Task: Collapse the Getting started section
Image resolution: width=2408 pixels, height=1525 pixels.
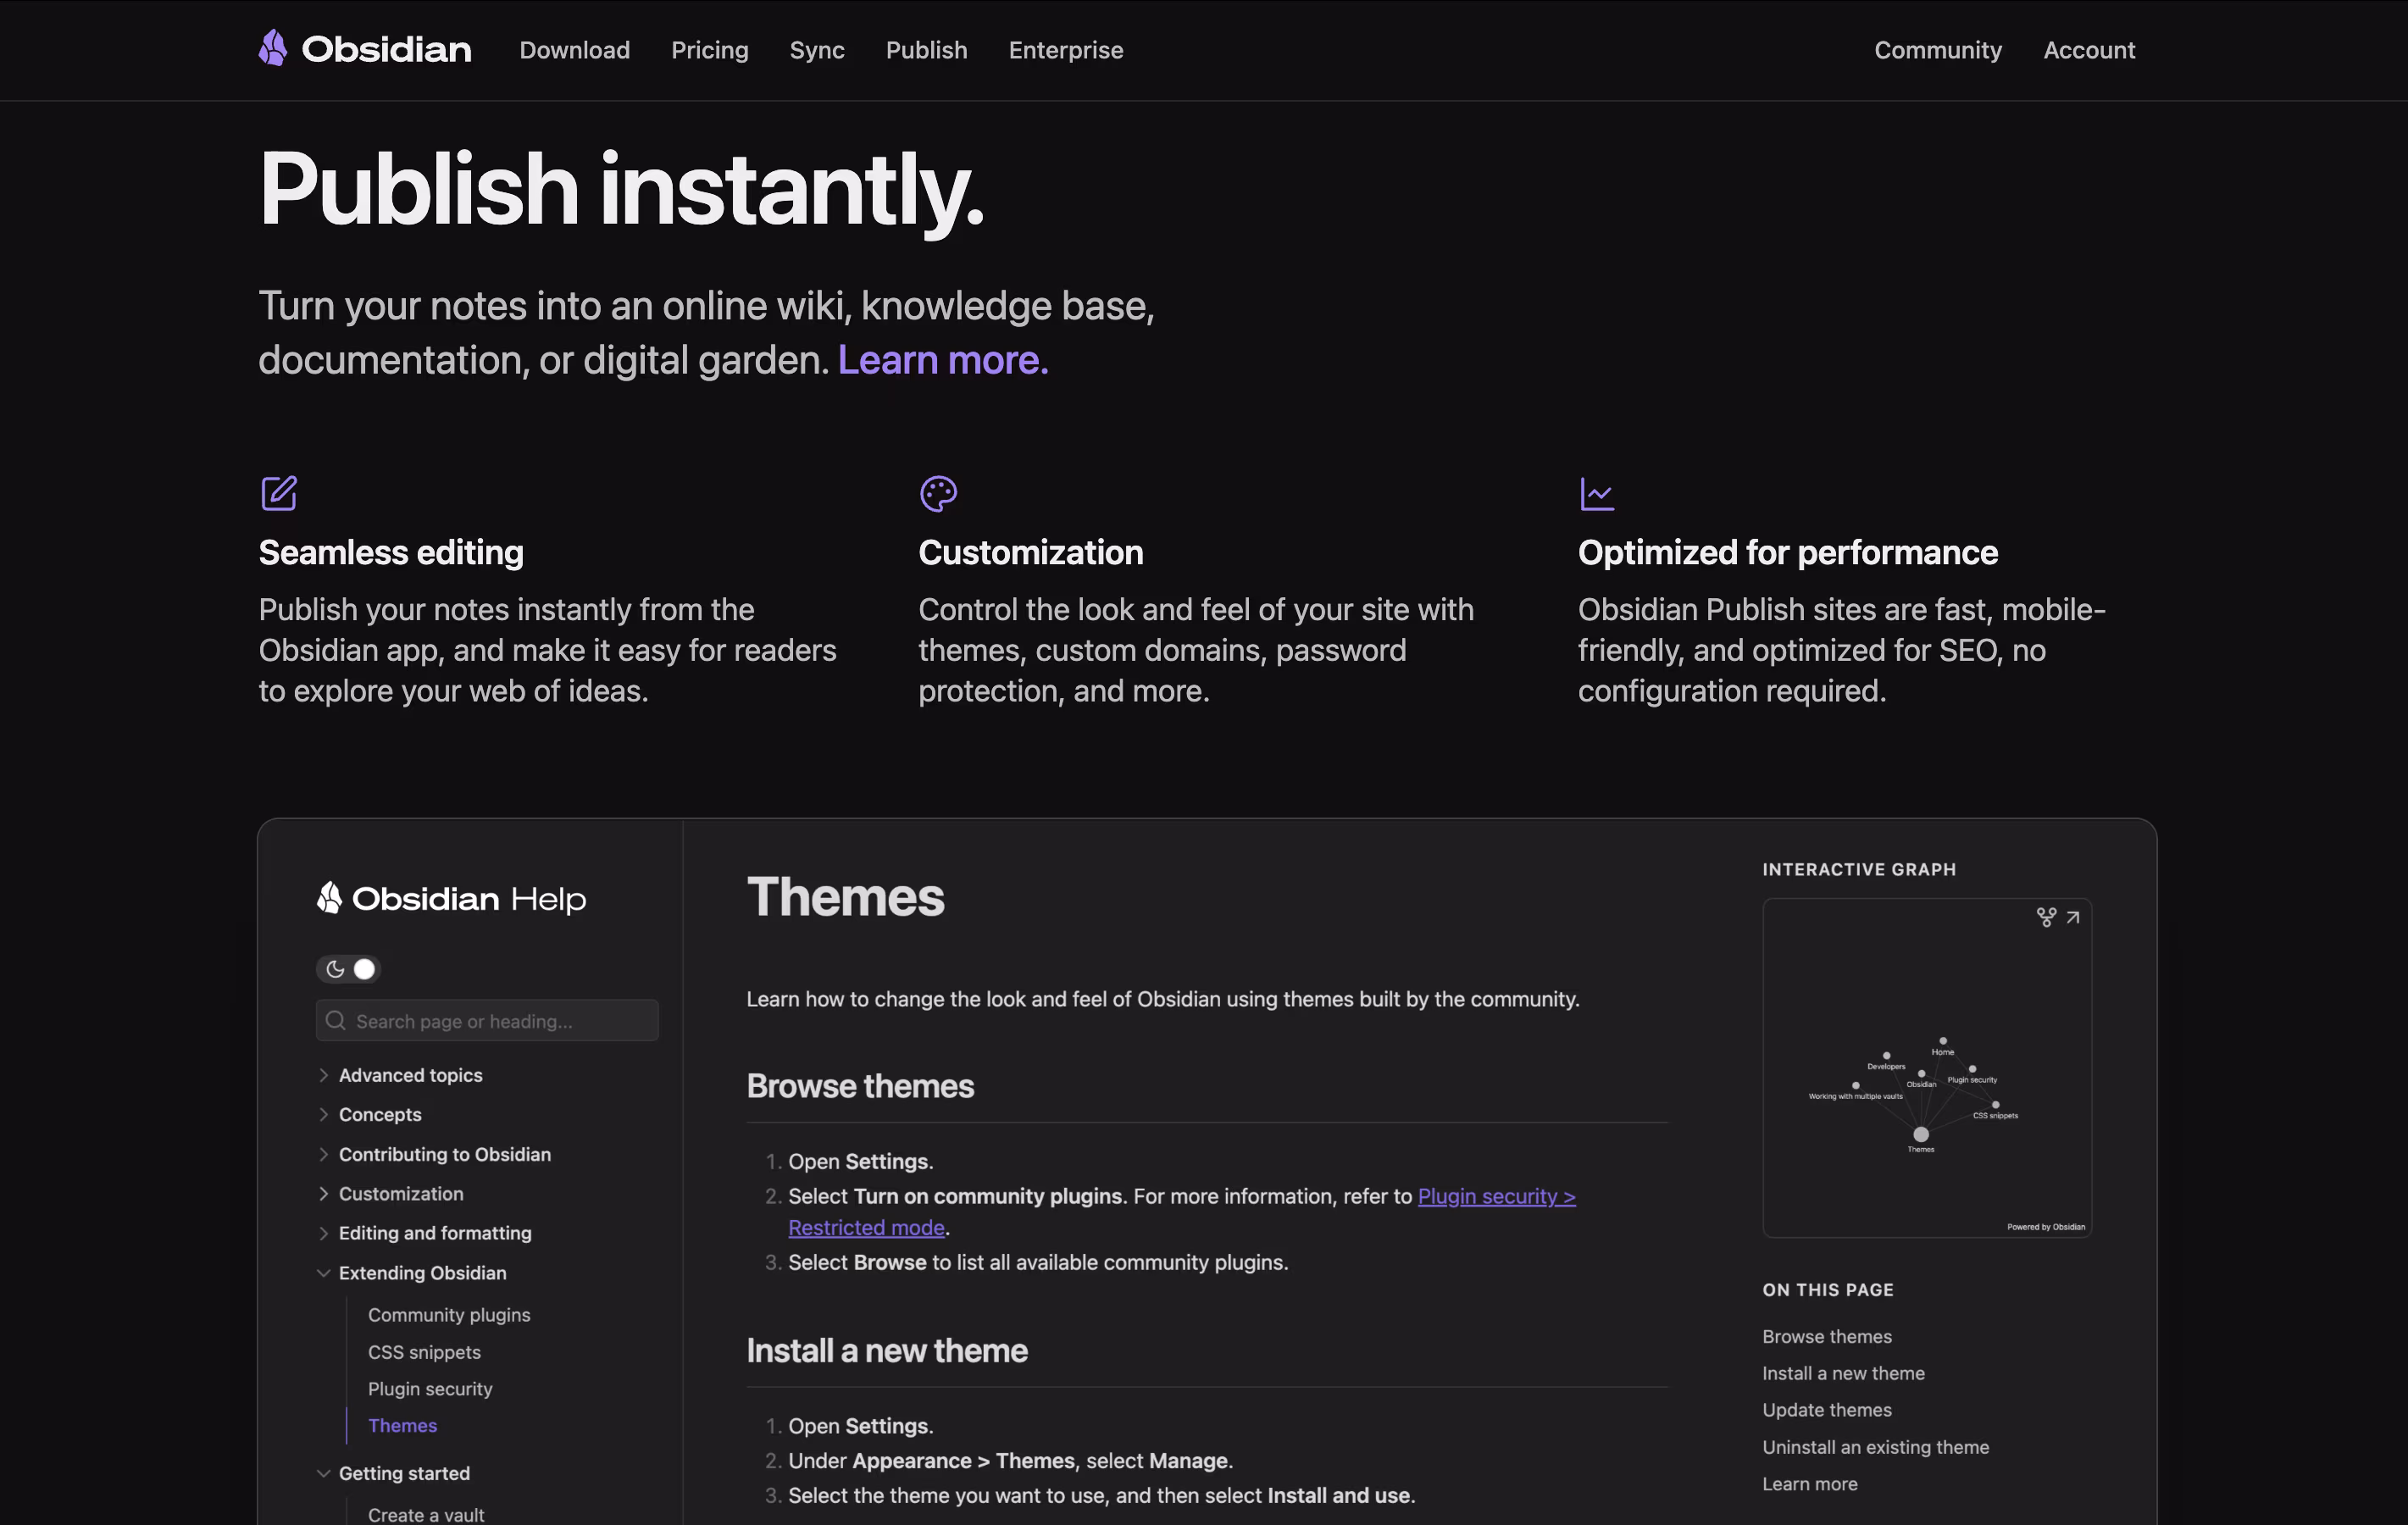Action: click(x=323, y=1473)
